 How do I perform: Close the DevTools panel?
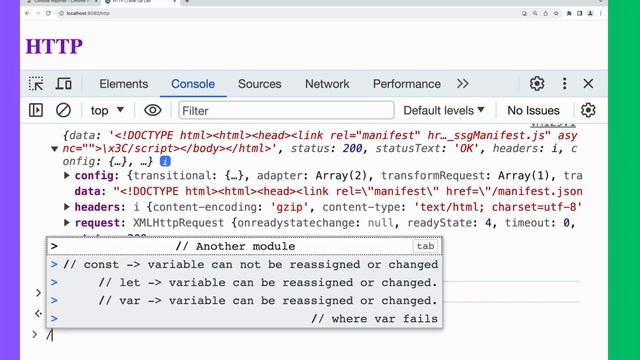588,84
